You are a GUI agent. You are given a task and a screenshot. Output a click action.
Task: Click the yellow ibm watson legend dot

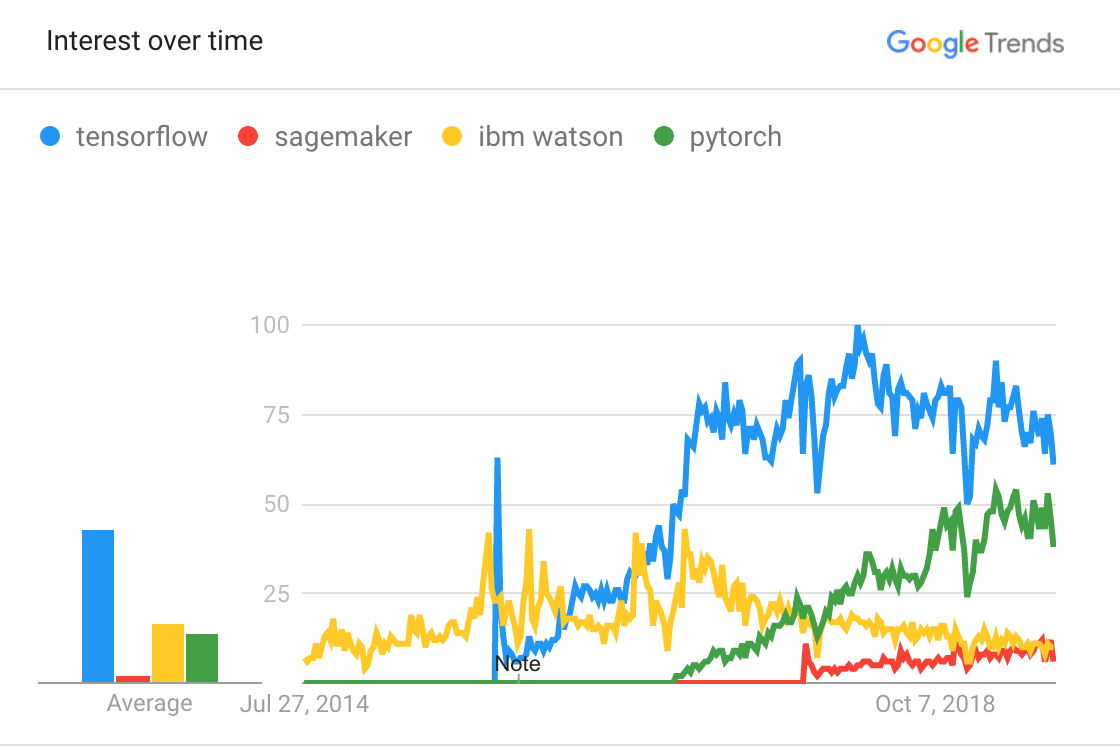pos(452,136)
